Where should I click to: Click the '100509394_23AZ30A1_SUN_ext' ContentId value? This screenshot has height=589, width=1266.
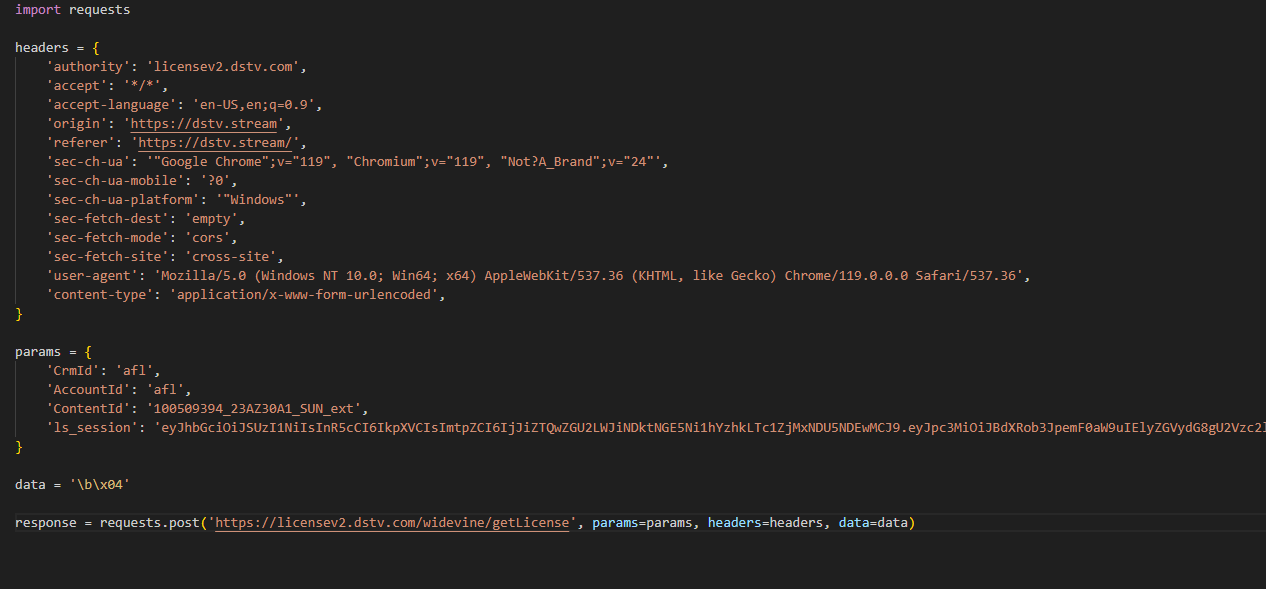click(x=257, y=409)
